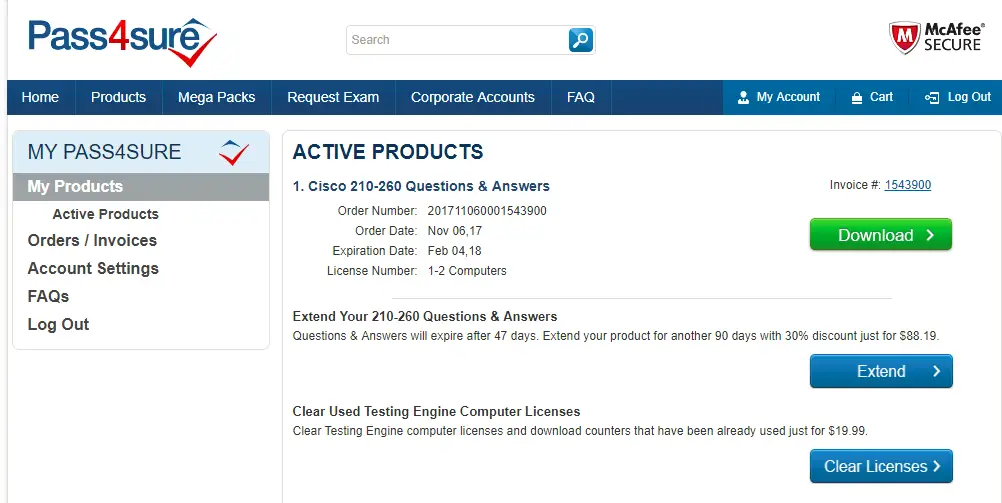Open Account Settings in the sidebar
The width and height of the screenshot is (1002, 503).
tap(93, 268)
